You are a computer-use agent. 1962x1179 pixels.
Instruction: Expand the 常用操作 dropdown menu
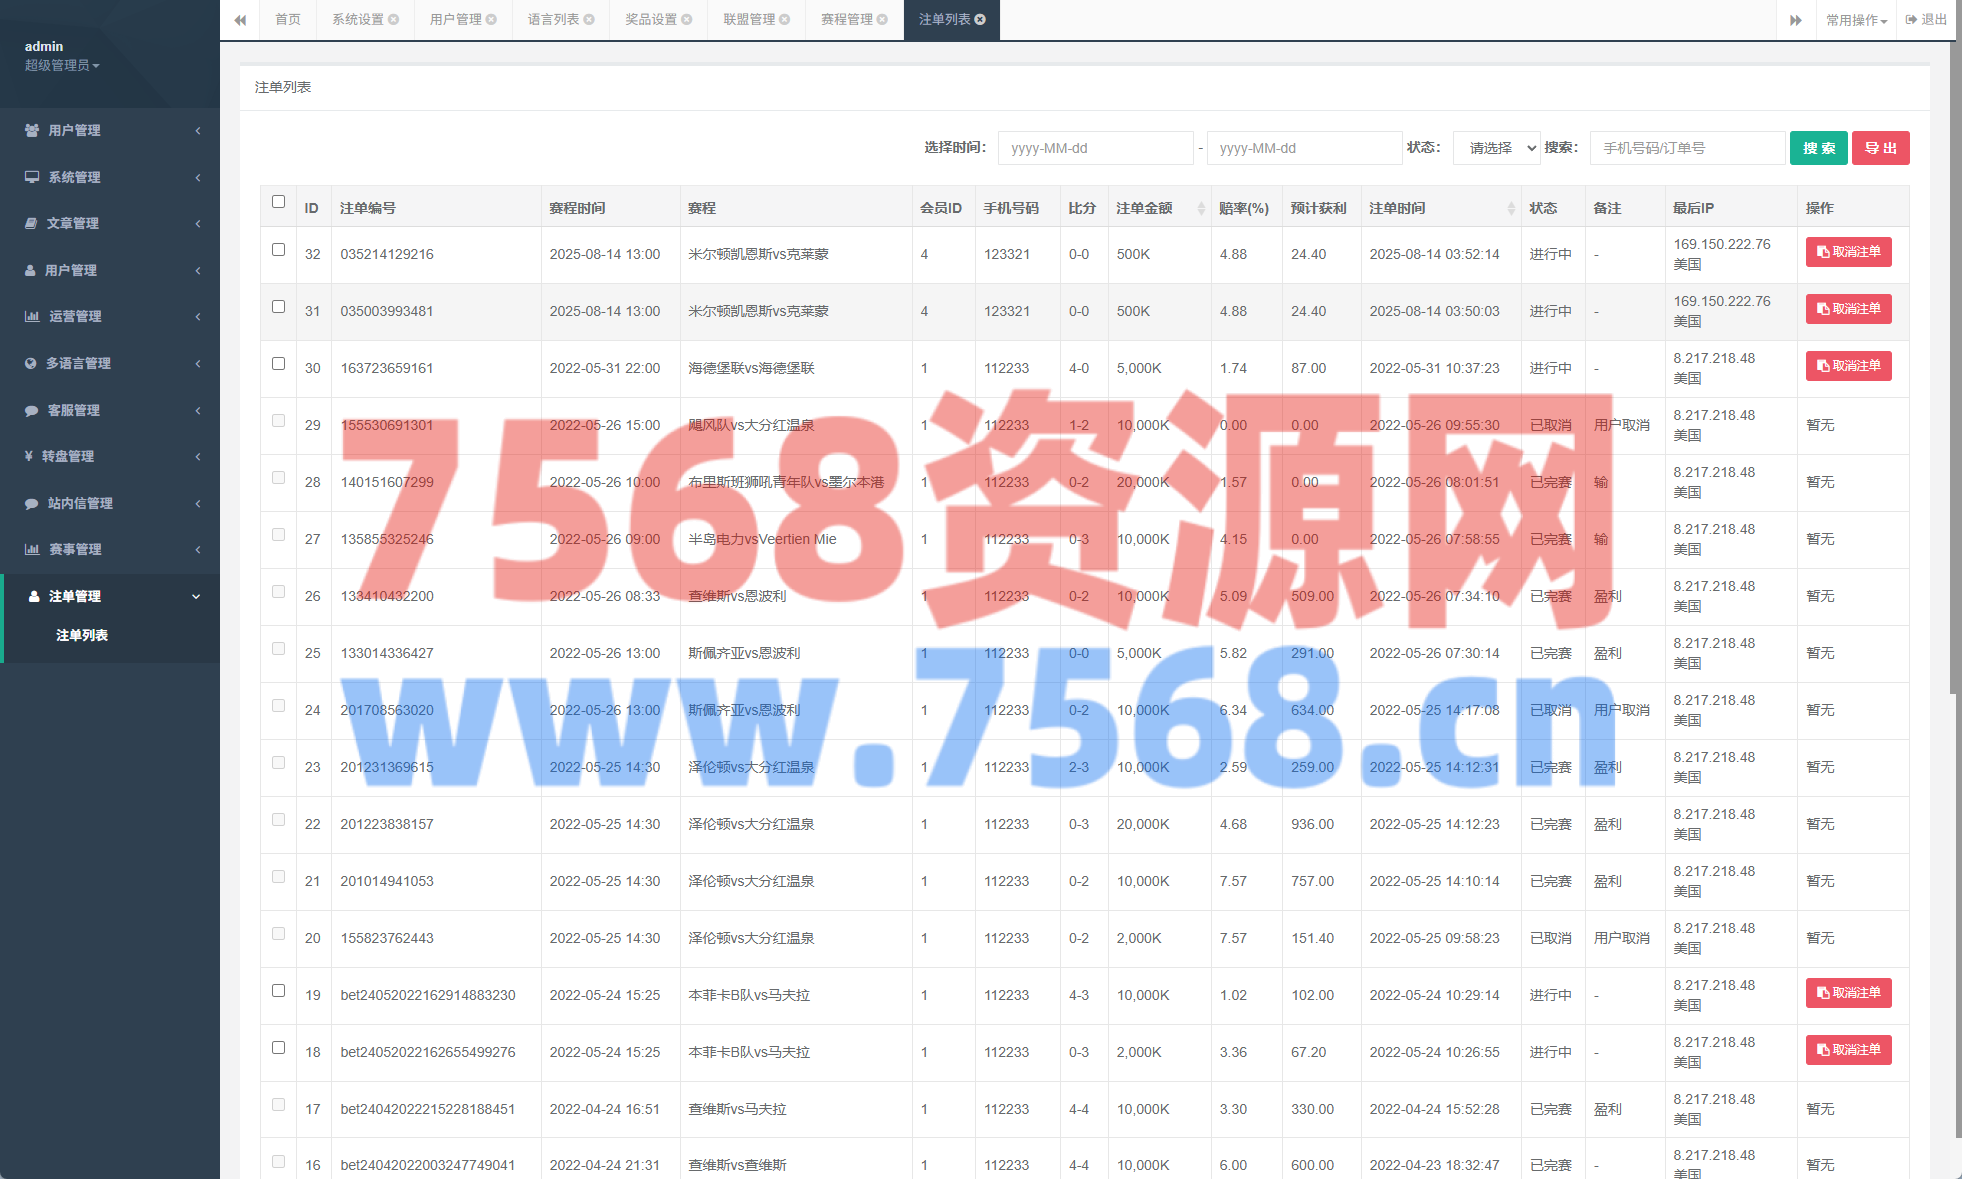(x=1856, y=20)
